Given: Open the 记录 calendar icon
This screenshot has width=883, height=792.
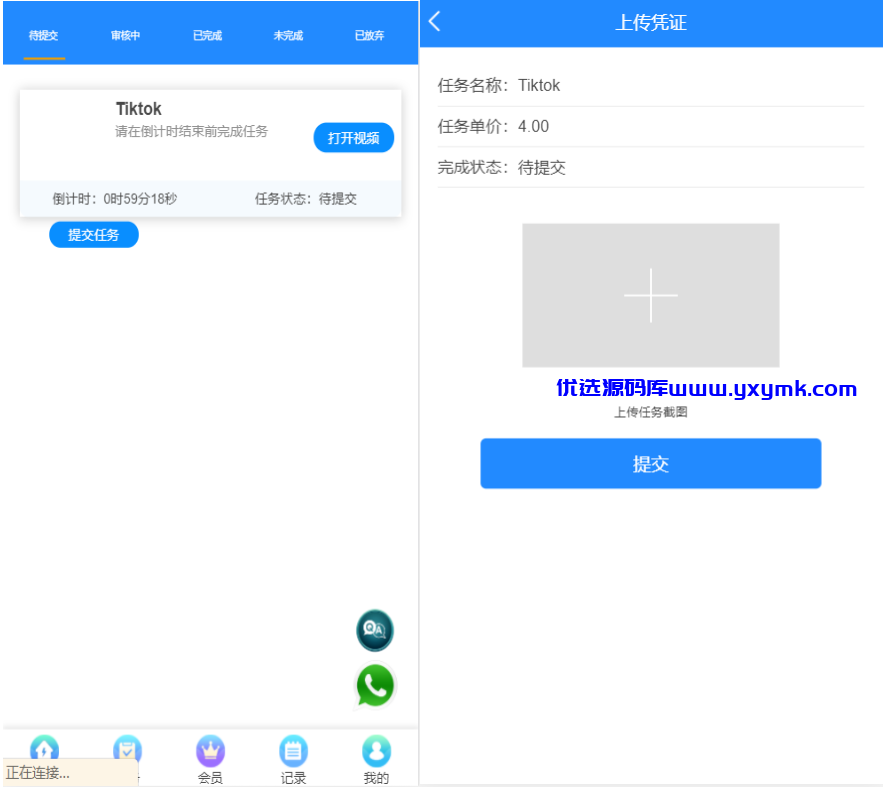Looking at the screenshot, I should pos(293,751).
